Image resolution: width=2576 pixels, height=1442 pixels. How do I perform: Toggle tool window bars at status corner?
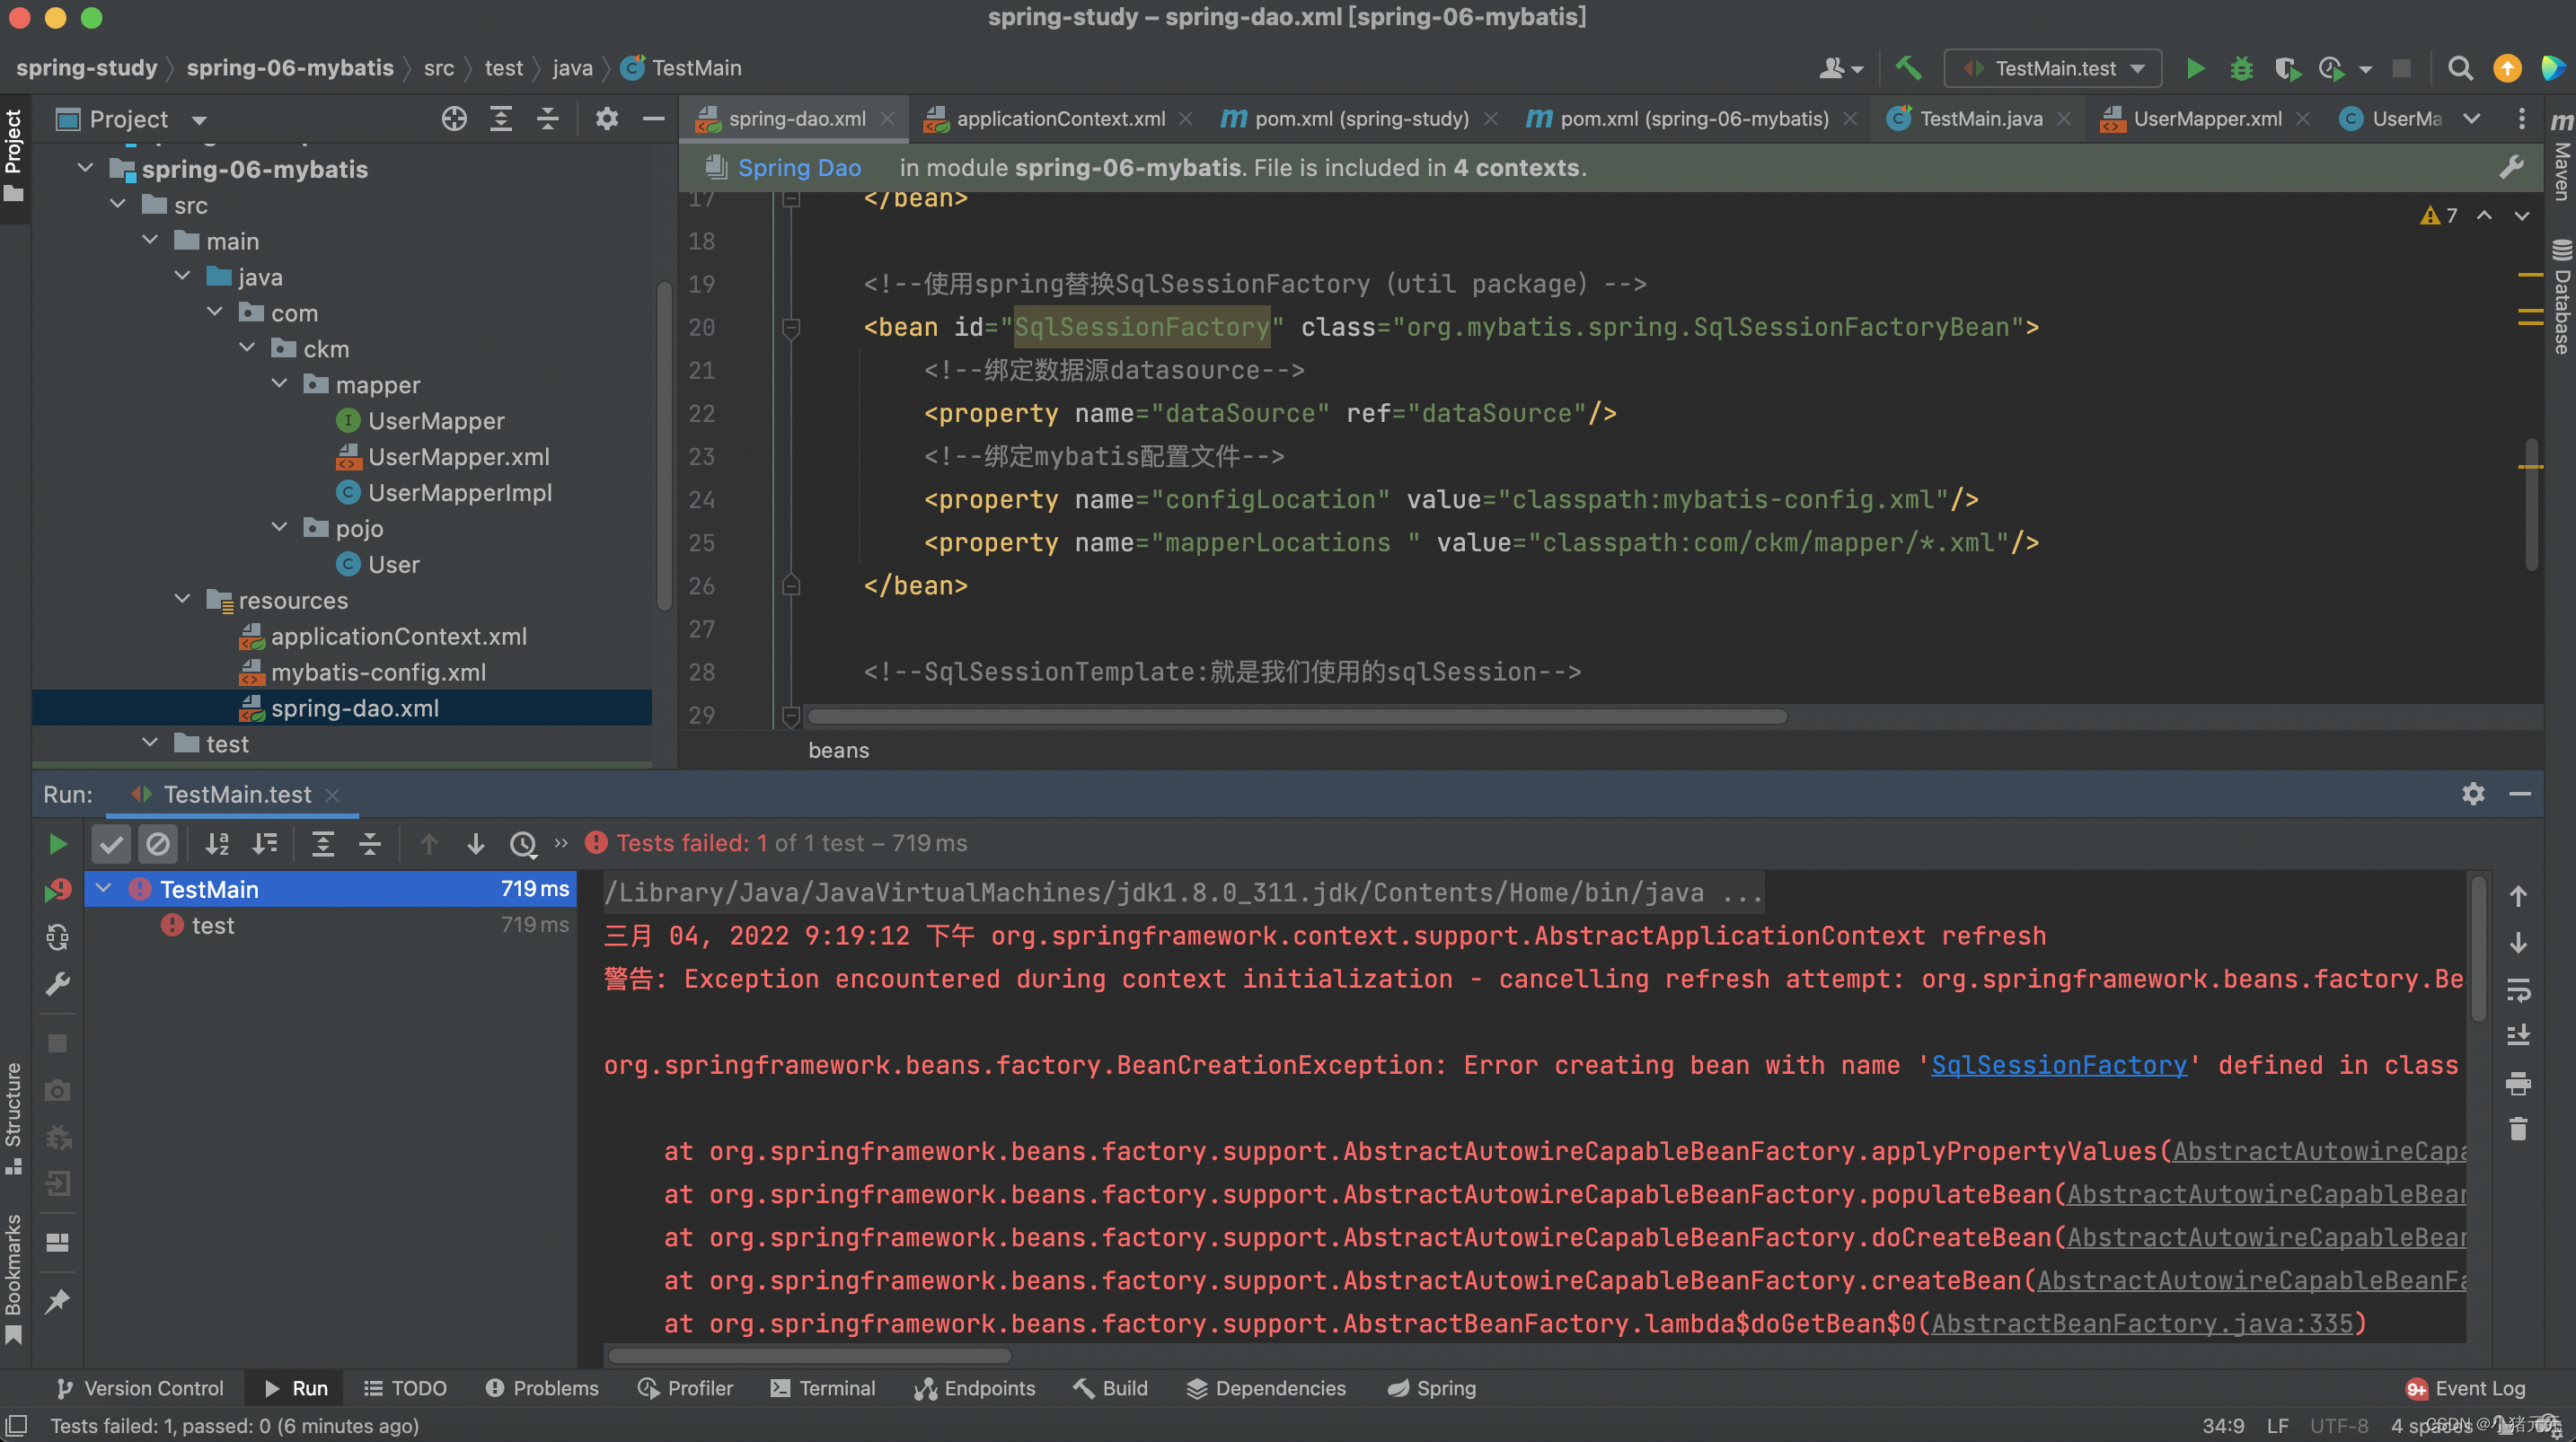pos(16,1426)
